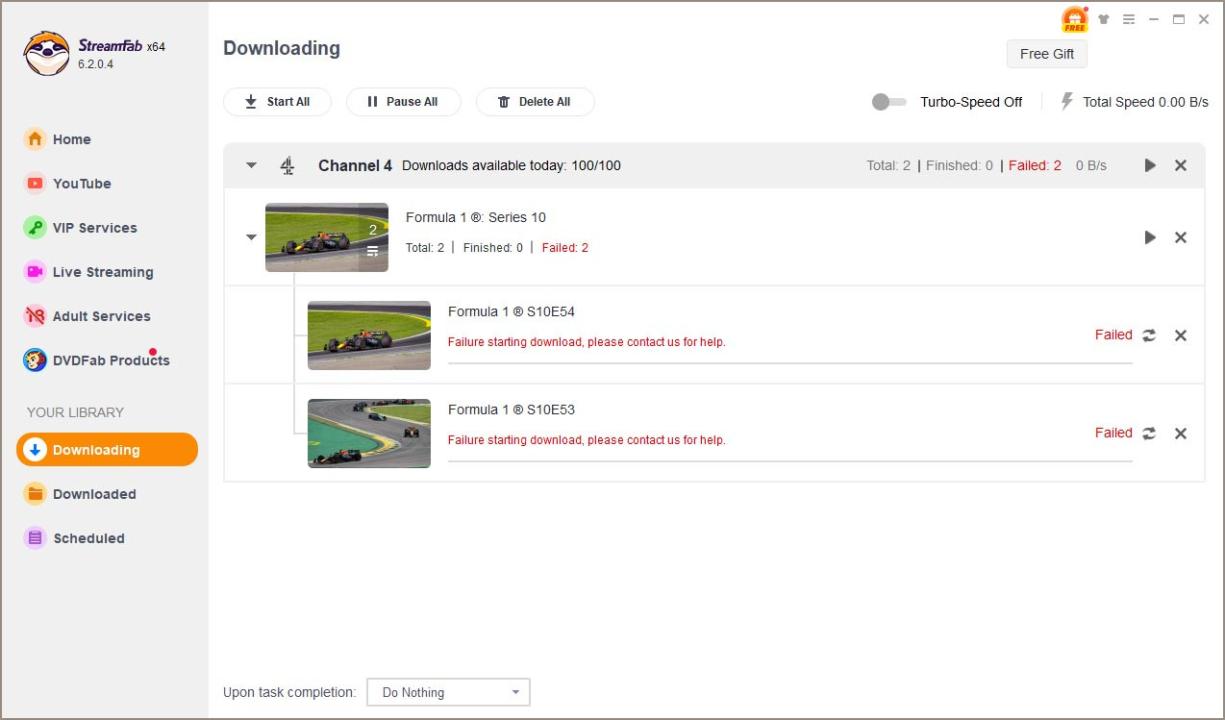Click the Formula 1 ®: Series 10 title
This screenshot has width=1225, height=720.
(x=476, y=218)
